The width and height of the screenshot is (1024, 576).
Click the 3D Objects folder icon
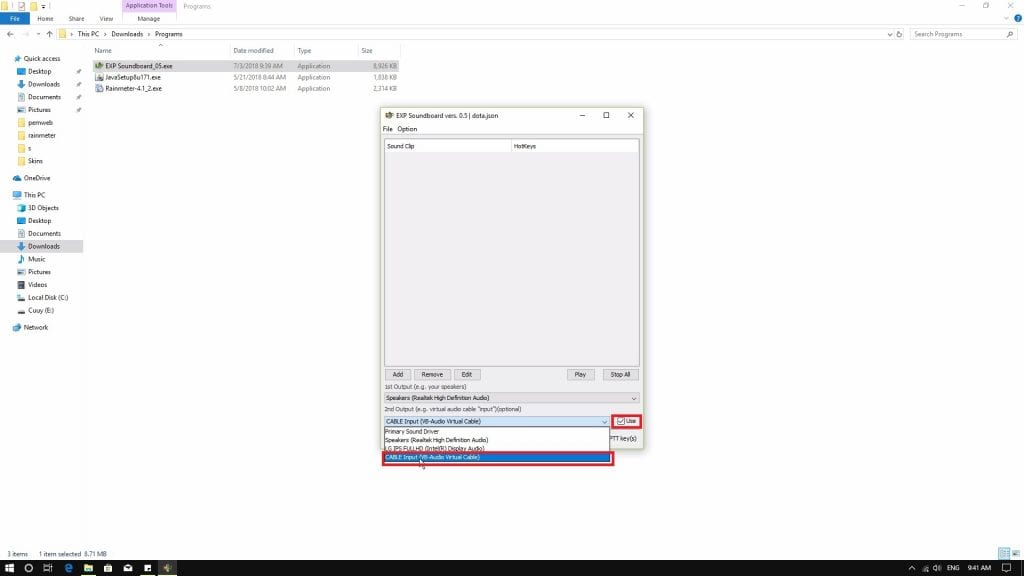tap(22, 208)
